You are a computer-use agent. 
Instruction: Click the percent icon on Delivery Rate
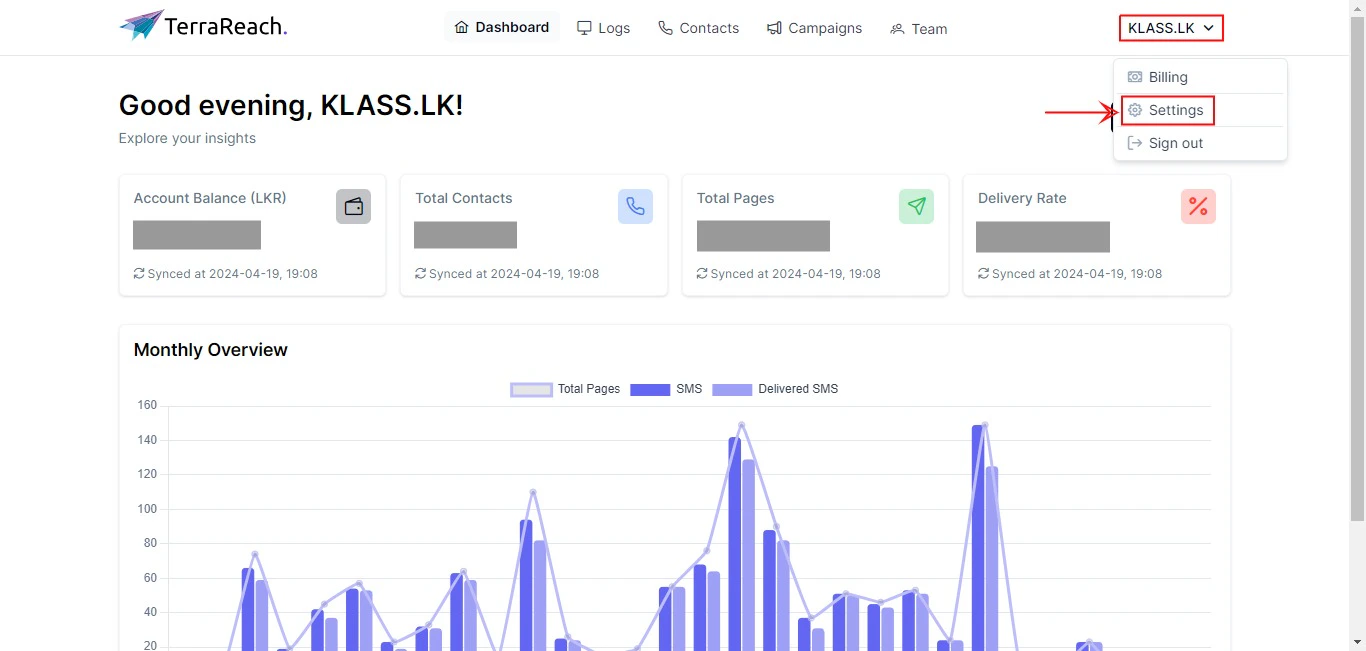pyautogui.click(x=1198, y=206)
